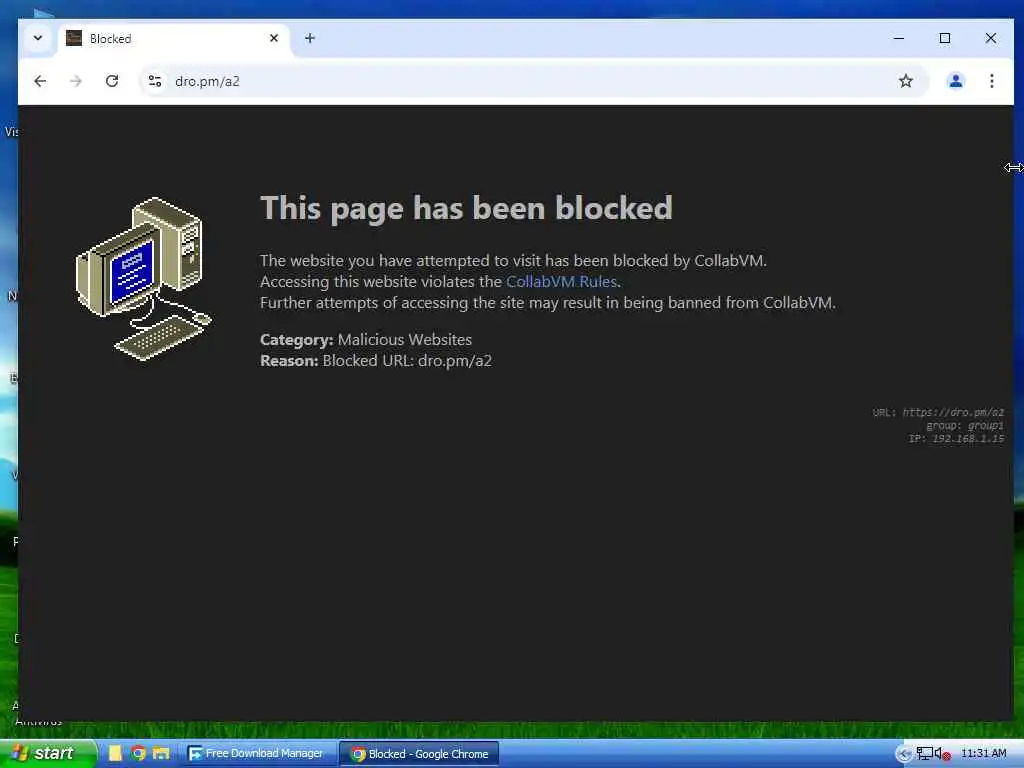This screenshot has width=1024, height=768.
Task: Click the 'group: group1' text
Action: (965, 425)
